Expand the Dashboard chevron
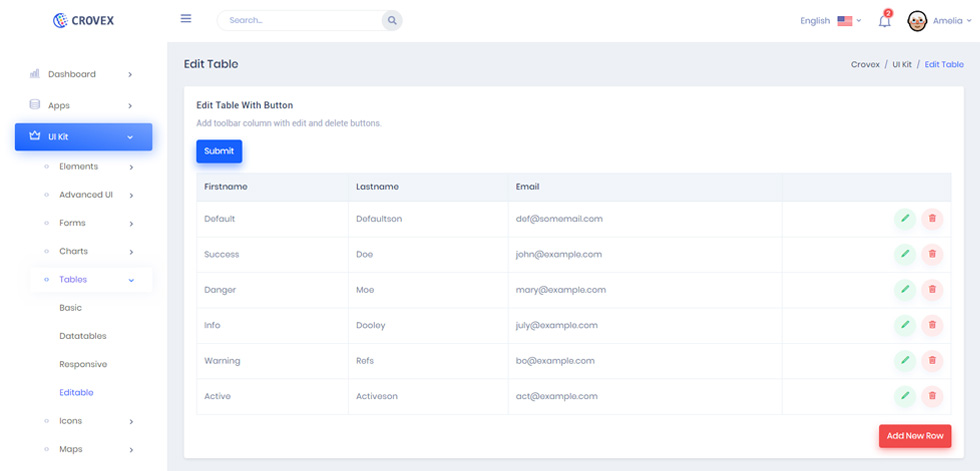This screenshot has width=980, height=471. point(130,74)
